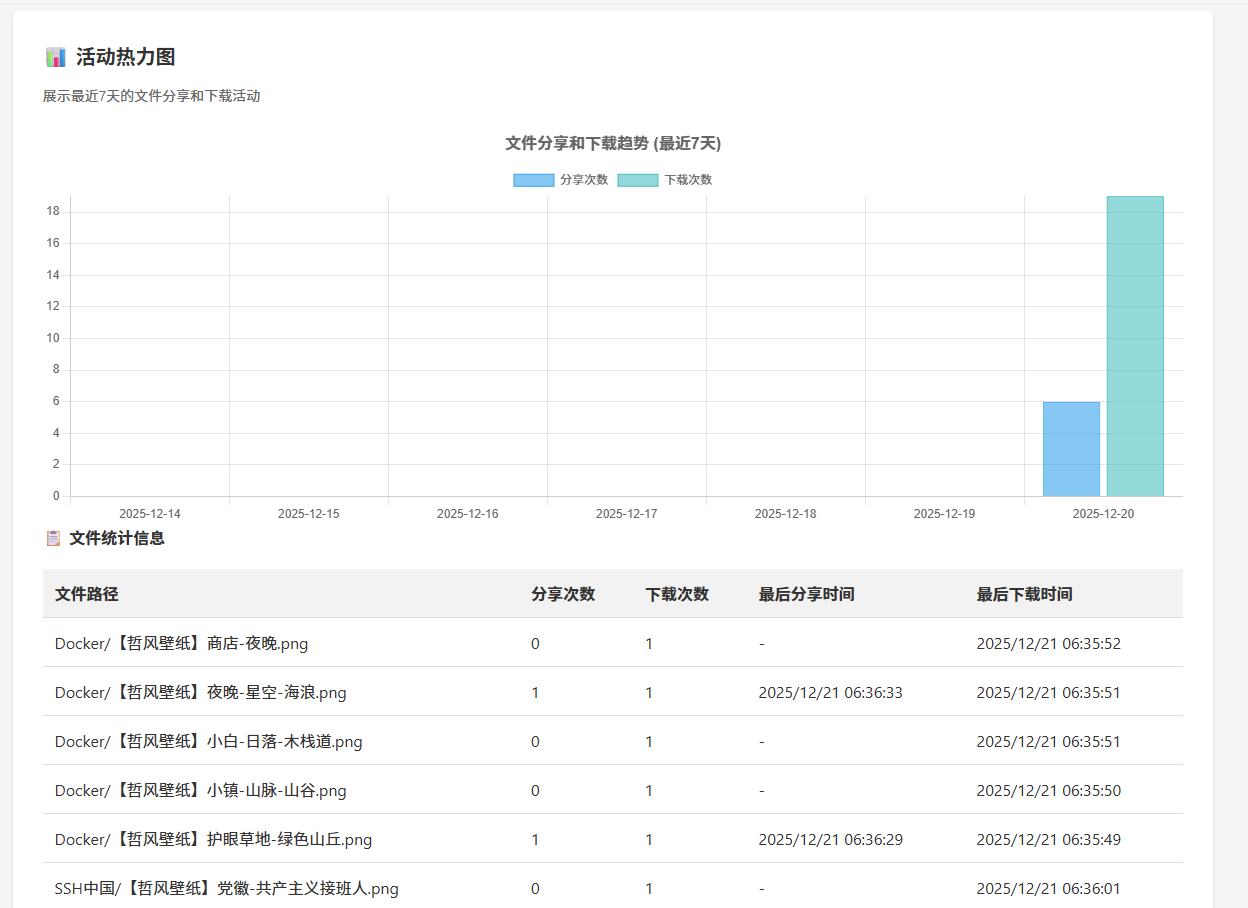Click the 最后下载时间 column header
The width and height of the screenshot is (1248, 908).
pyautogui.click(x=1024, y=594)
